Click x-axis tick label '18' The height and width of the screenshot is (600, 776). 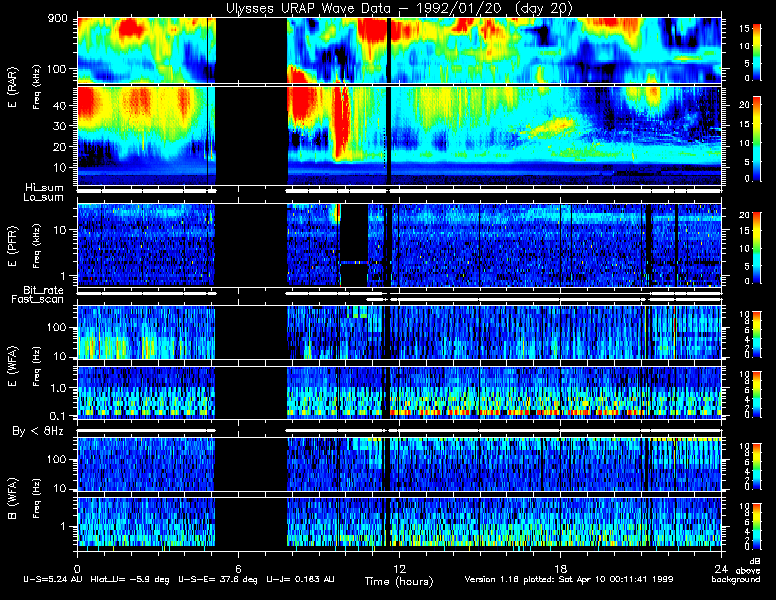tap(560, 568)
